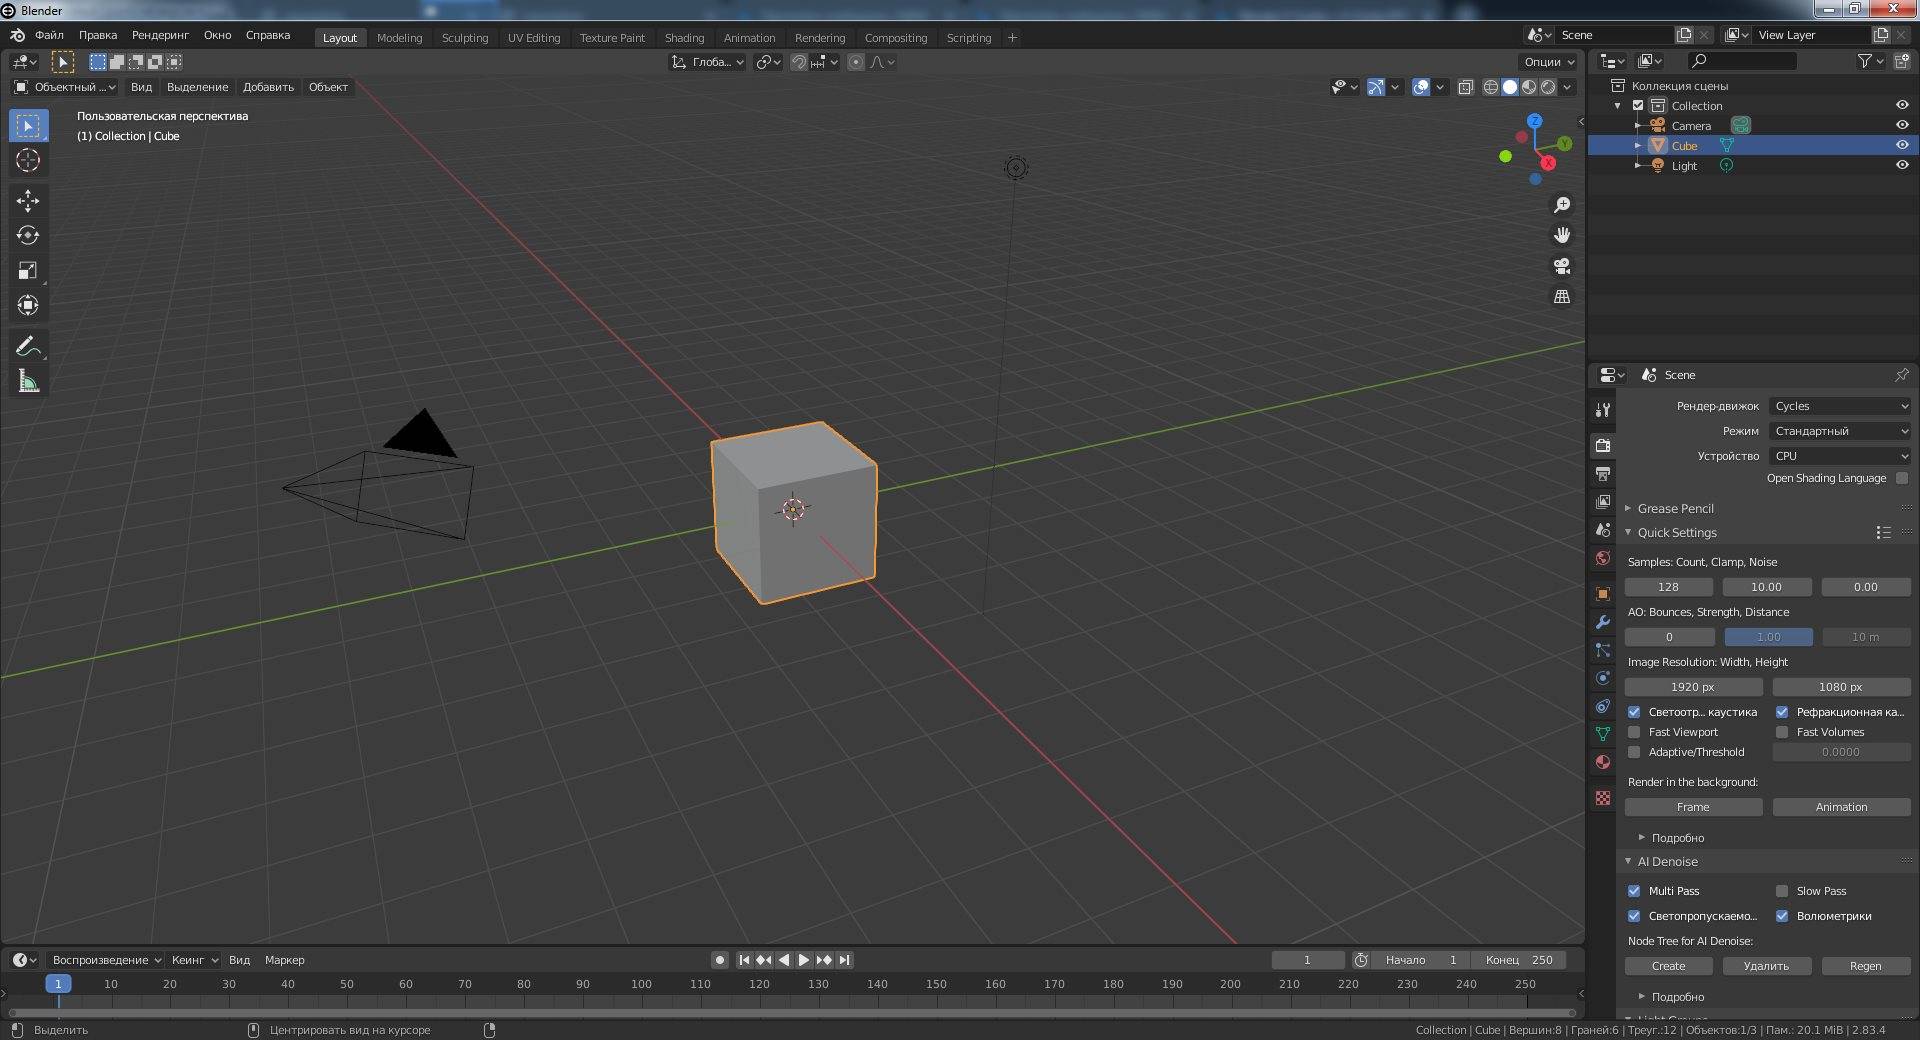Click the Animation render button

tap(1841, 807)
